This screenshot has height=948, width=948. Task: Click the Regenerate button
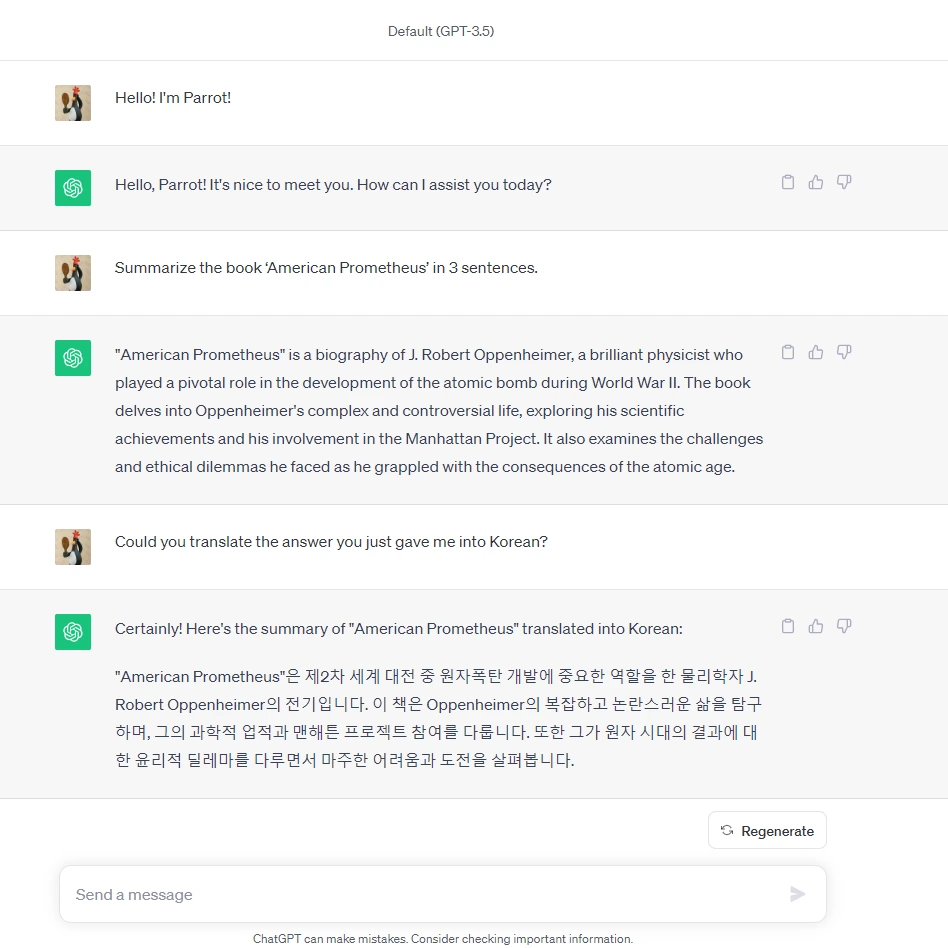pos(767,831)
